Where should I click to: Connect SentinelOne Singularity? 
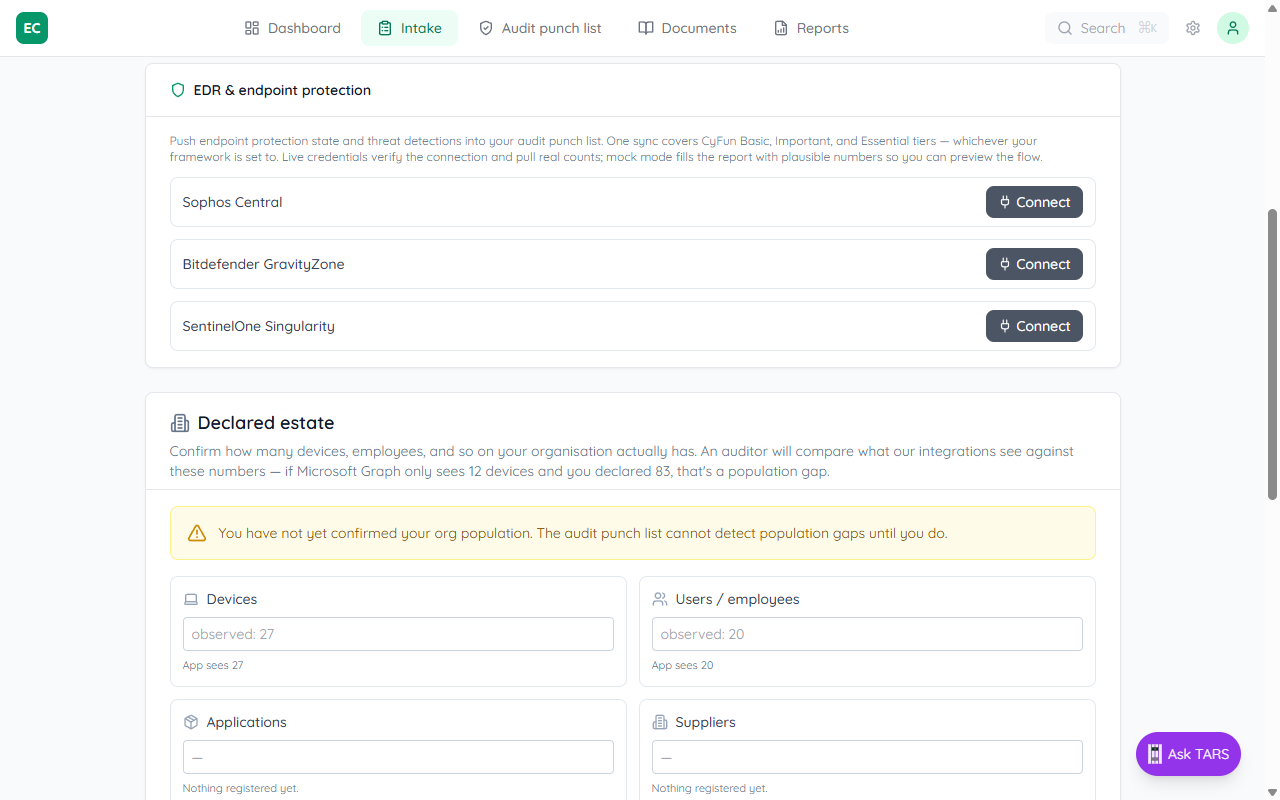1034,326
